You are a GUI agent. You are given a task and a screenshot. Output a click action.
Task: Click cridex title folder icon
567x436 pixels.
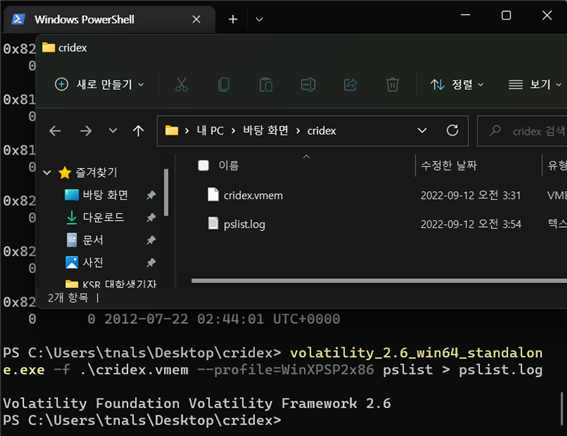[x=48, y=47]
